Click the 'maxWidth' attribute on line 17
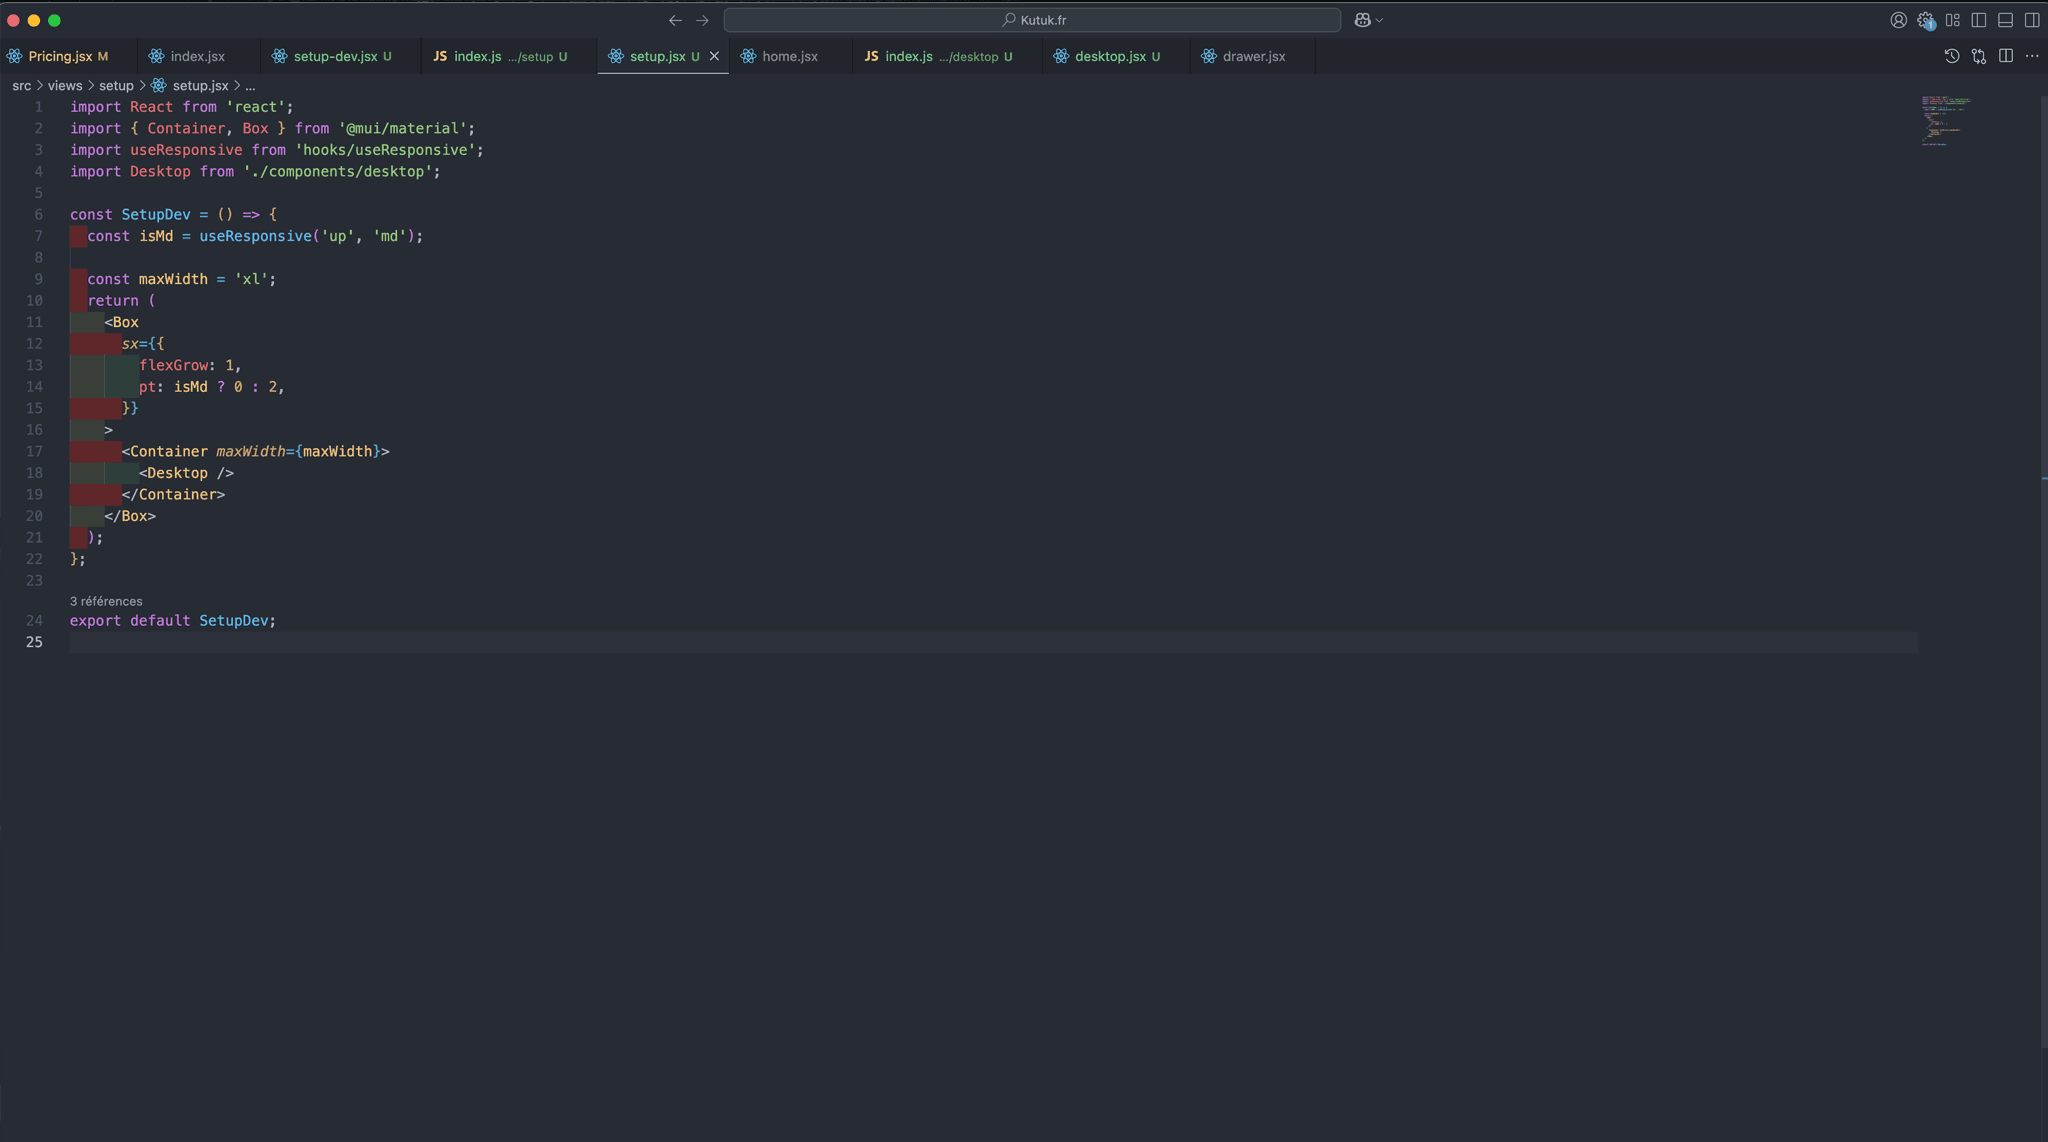Screen dimensions: 2048x1142 pos(251,451)
